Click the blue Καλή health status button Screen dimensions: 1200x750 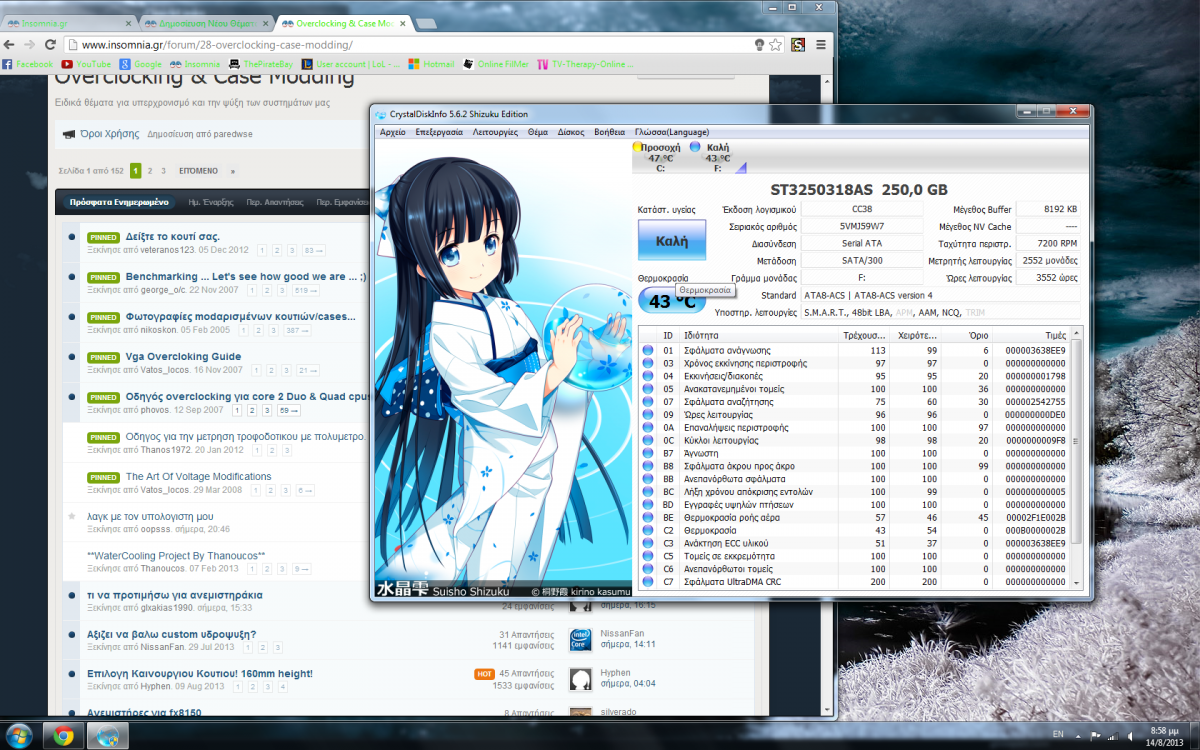tap(671, 241)
